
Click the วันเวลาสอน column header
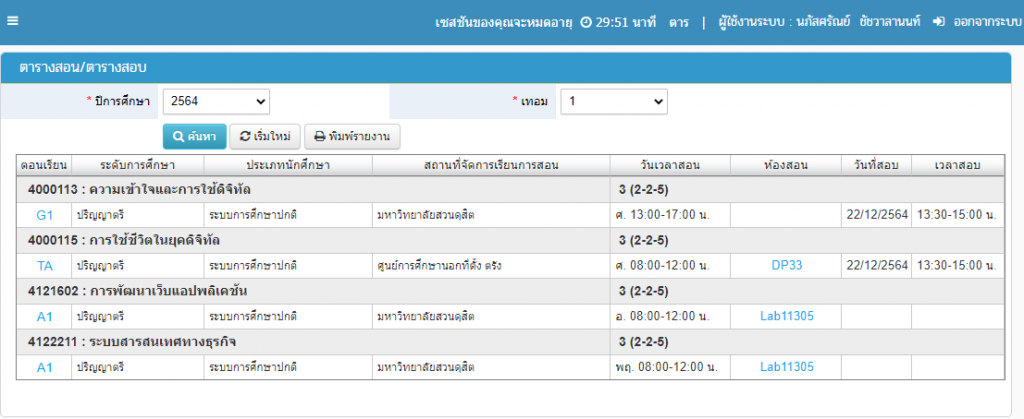click(669, 165)
